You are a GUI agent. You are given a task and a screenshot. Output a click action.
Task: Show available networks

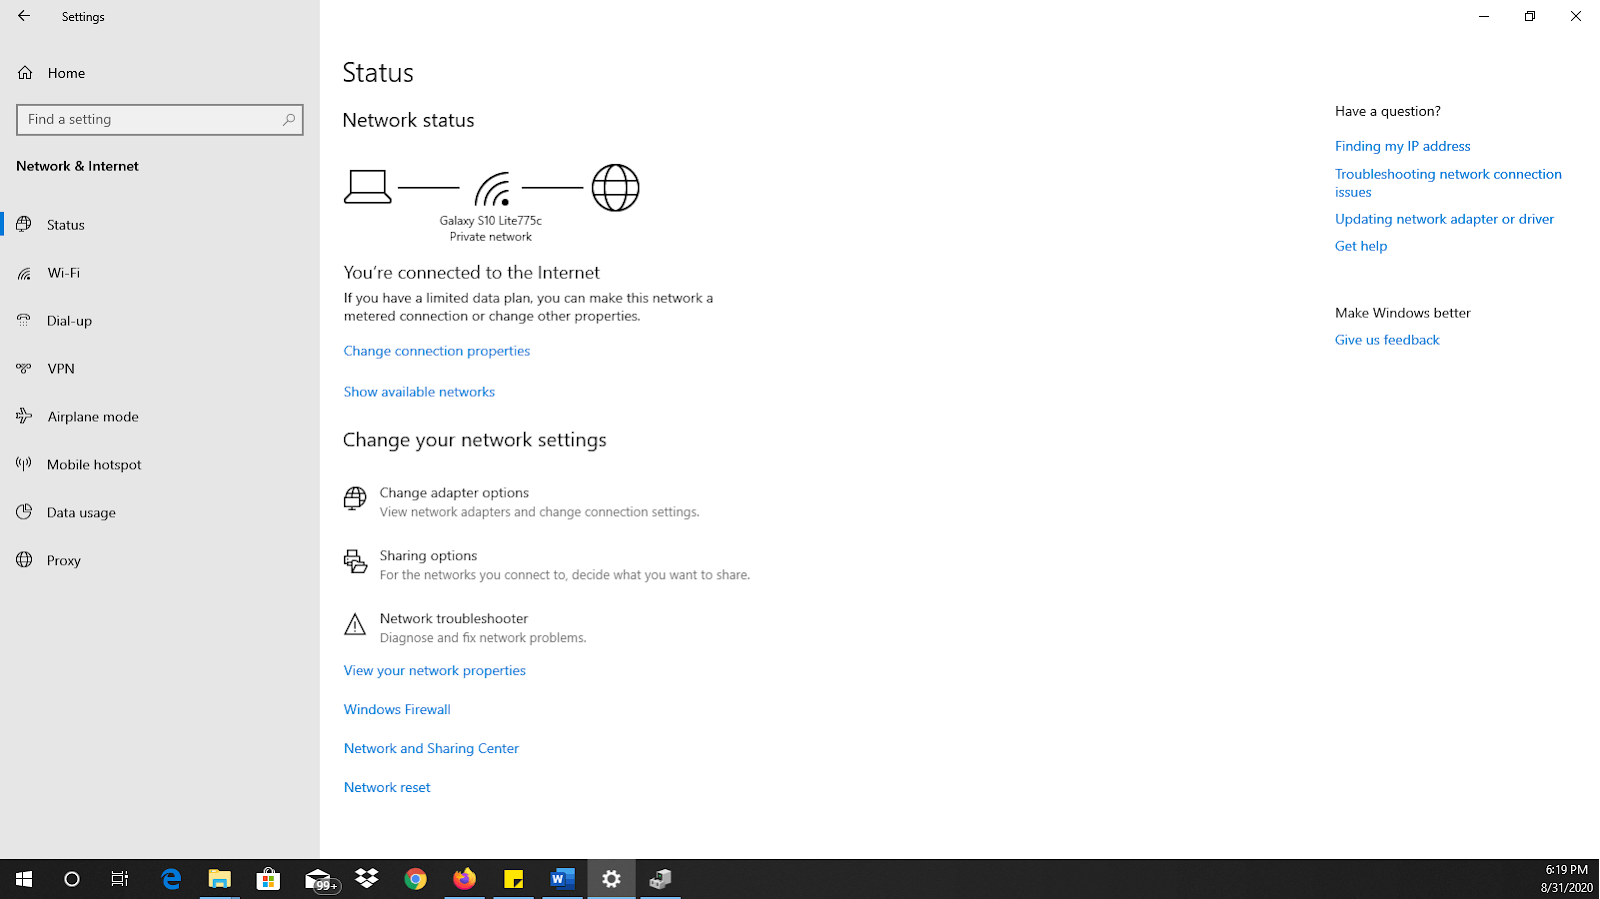tap(419, 392)
